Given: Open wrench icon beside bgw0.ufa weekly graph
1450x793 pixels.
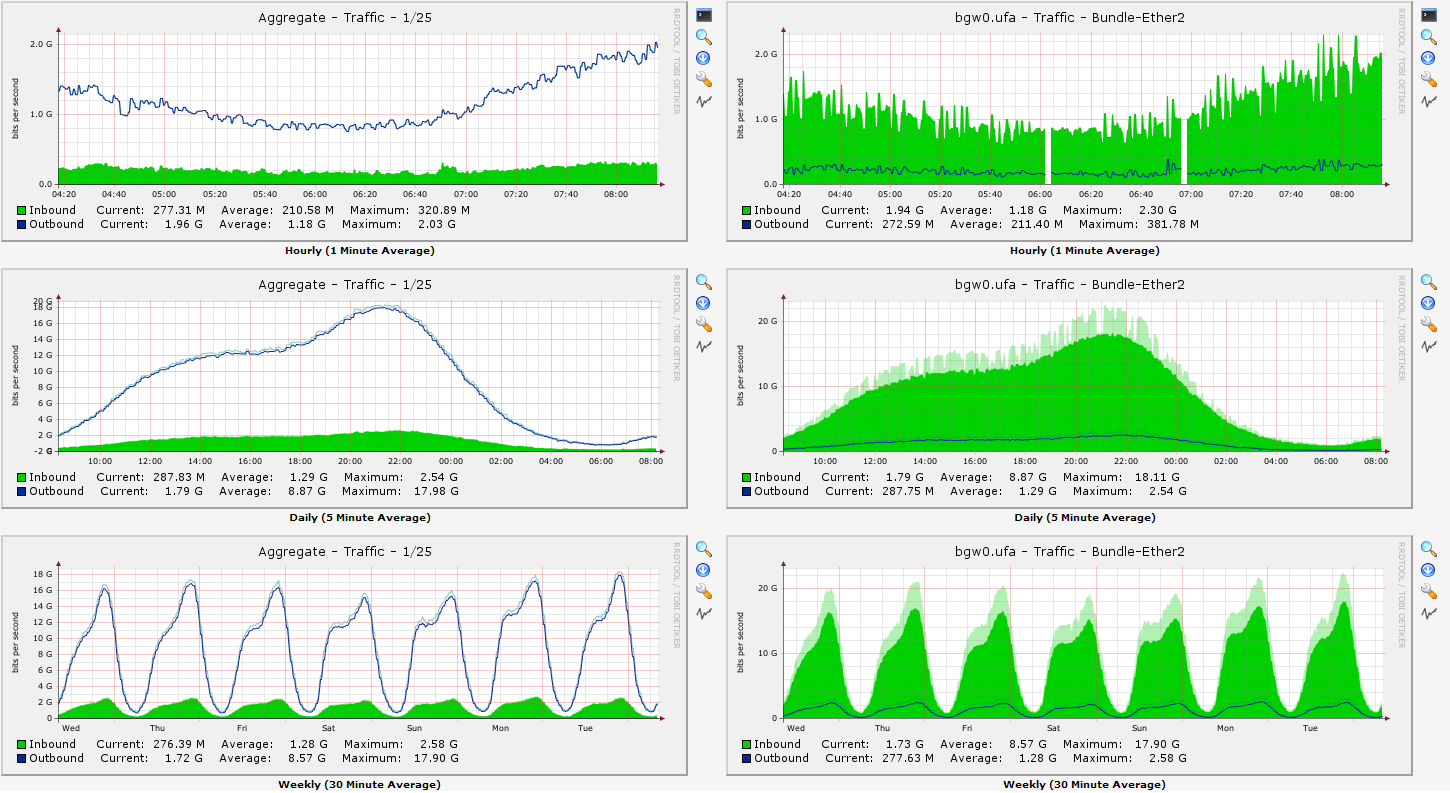Looking at the screenshot, I should click(1429, 591).
